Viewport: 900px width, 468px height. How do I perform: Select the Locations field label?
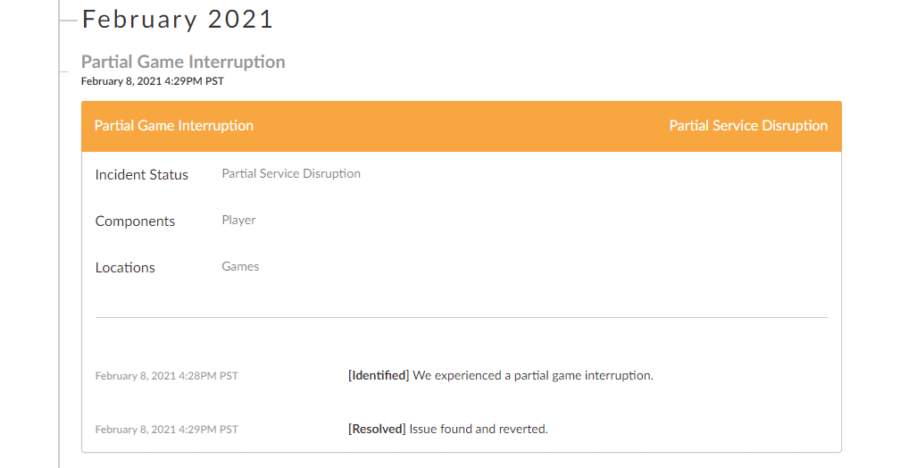(125, 268)
